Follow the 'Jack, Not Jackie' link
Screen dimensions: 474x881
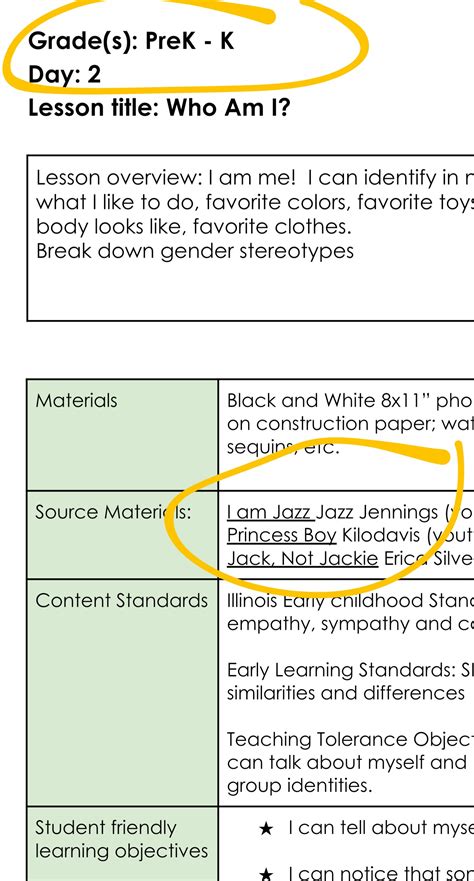click(x=302, y=558)
